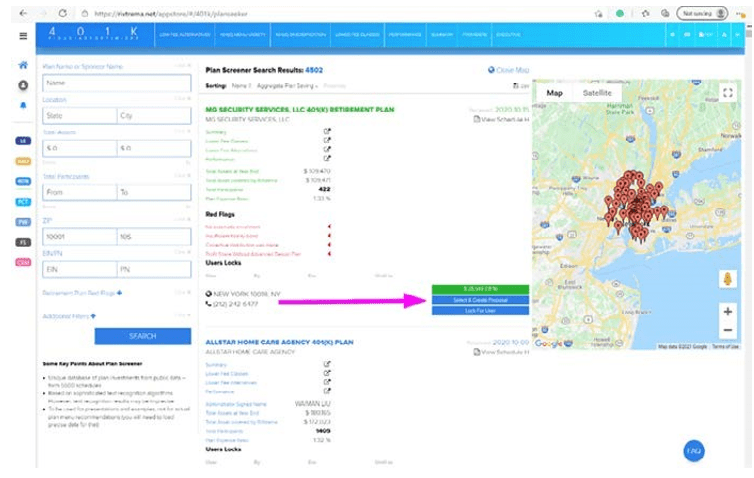Click Select & Create Proposal button
This screenshot has height=478, width=754.
[478, 300]
